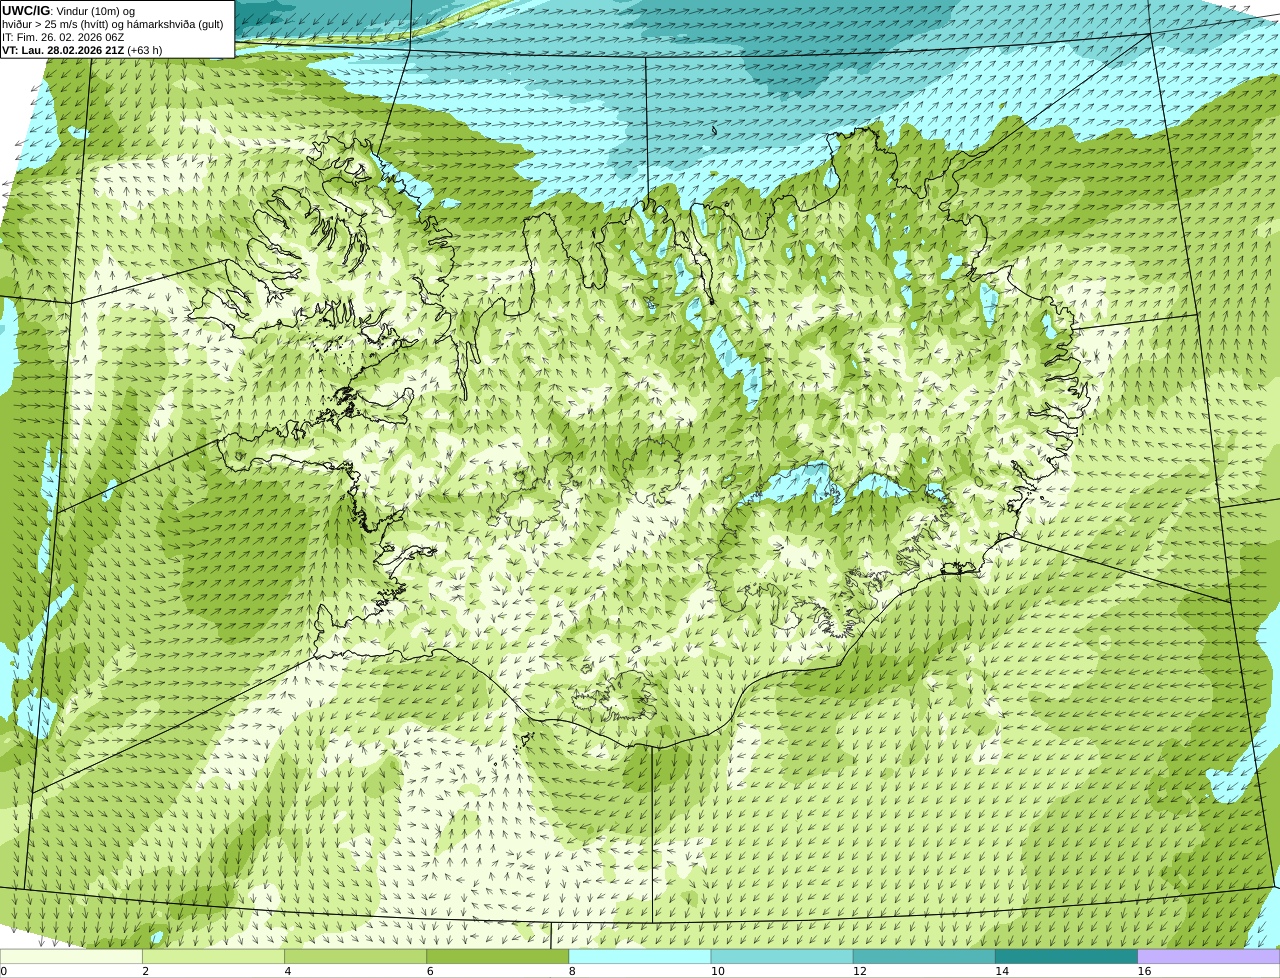Click the 2–4 m/s light green legend swatch
1280x978 pixels.
click(x=214, y=956)
